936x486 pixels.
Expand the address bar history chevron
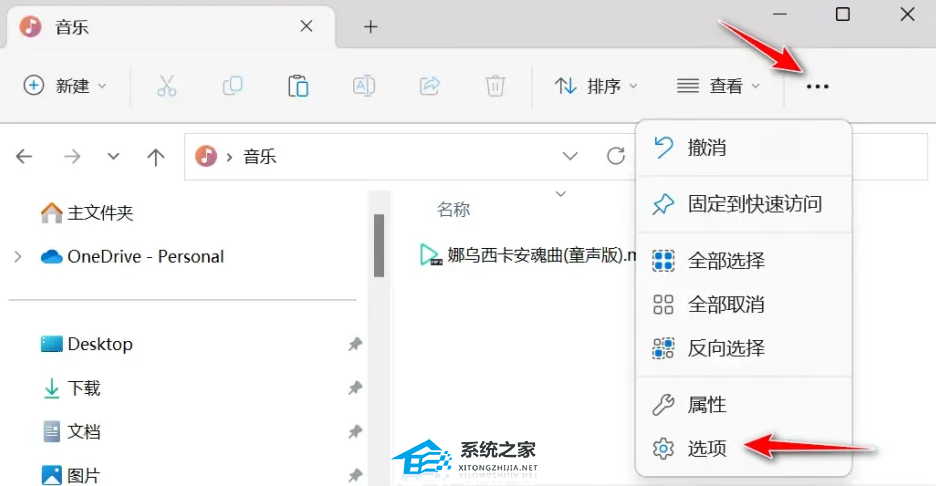(570, 156)
